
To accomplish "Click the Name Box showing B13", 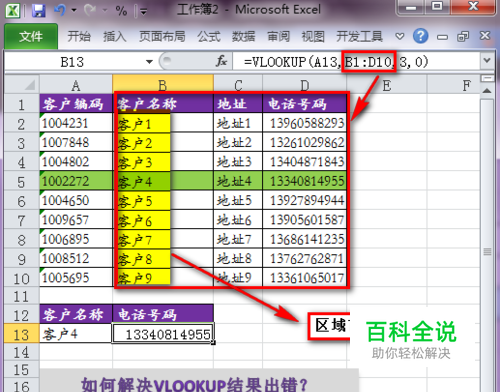I will (72, 62).
